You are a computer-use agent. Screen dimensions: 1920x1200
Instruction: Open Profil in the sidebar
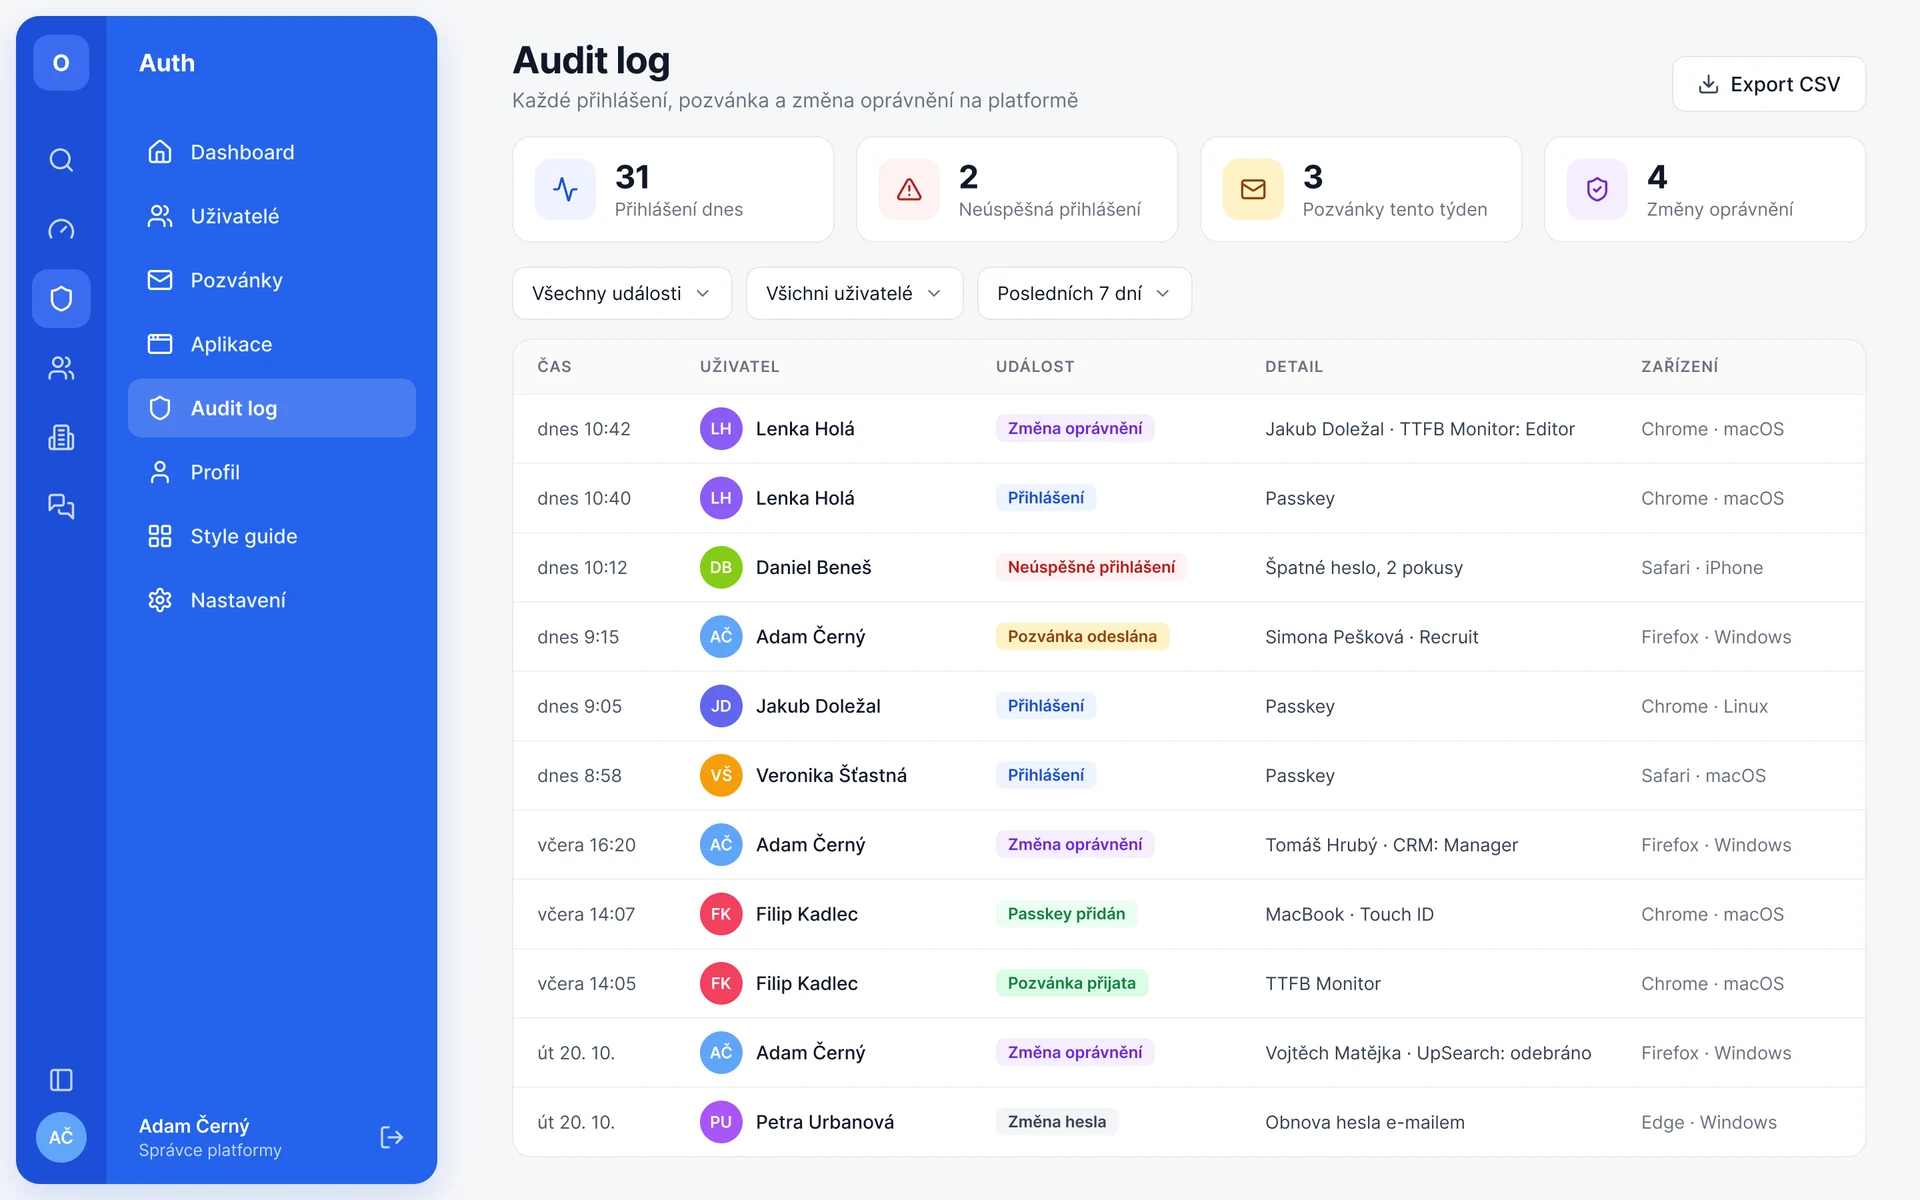272,472
